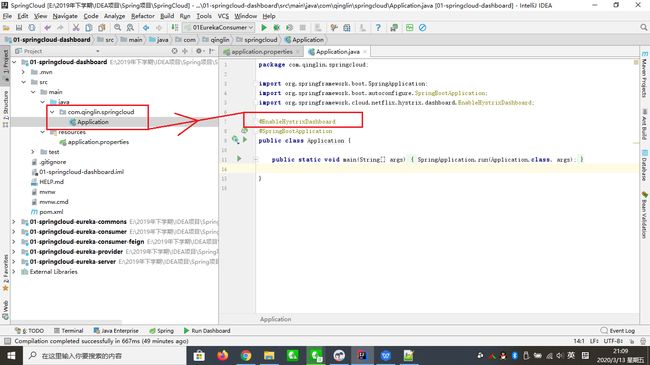Switch to IntelliJ IDEA taskbar icon
This screenshot has height=365, width=650.
pos(362,355)
